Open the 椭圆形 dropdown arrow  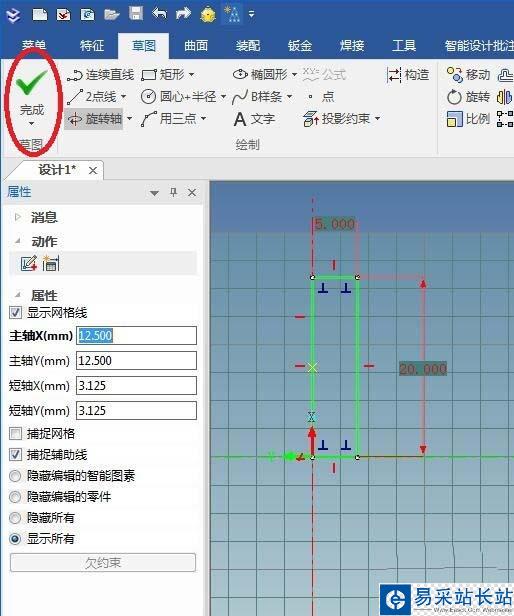[x=294, y=74]
